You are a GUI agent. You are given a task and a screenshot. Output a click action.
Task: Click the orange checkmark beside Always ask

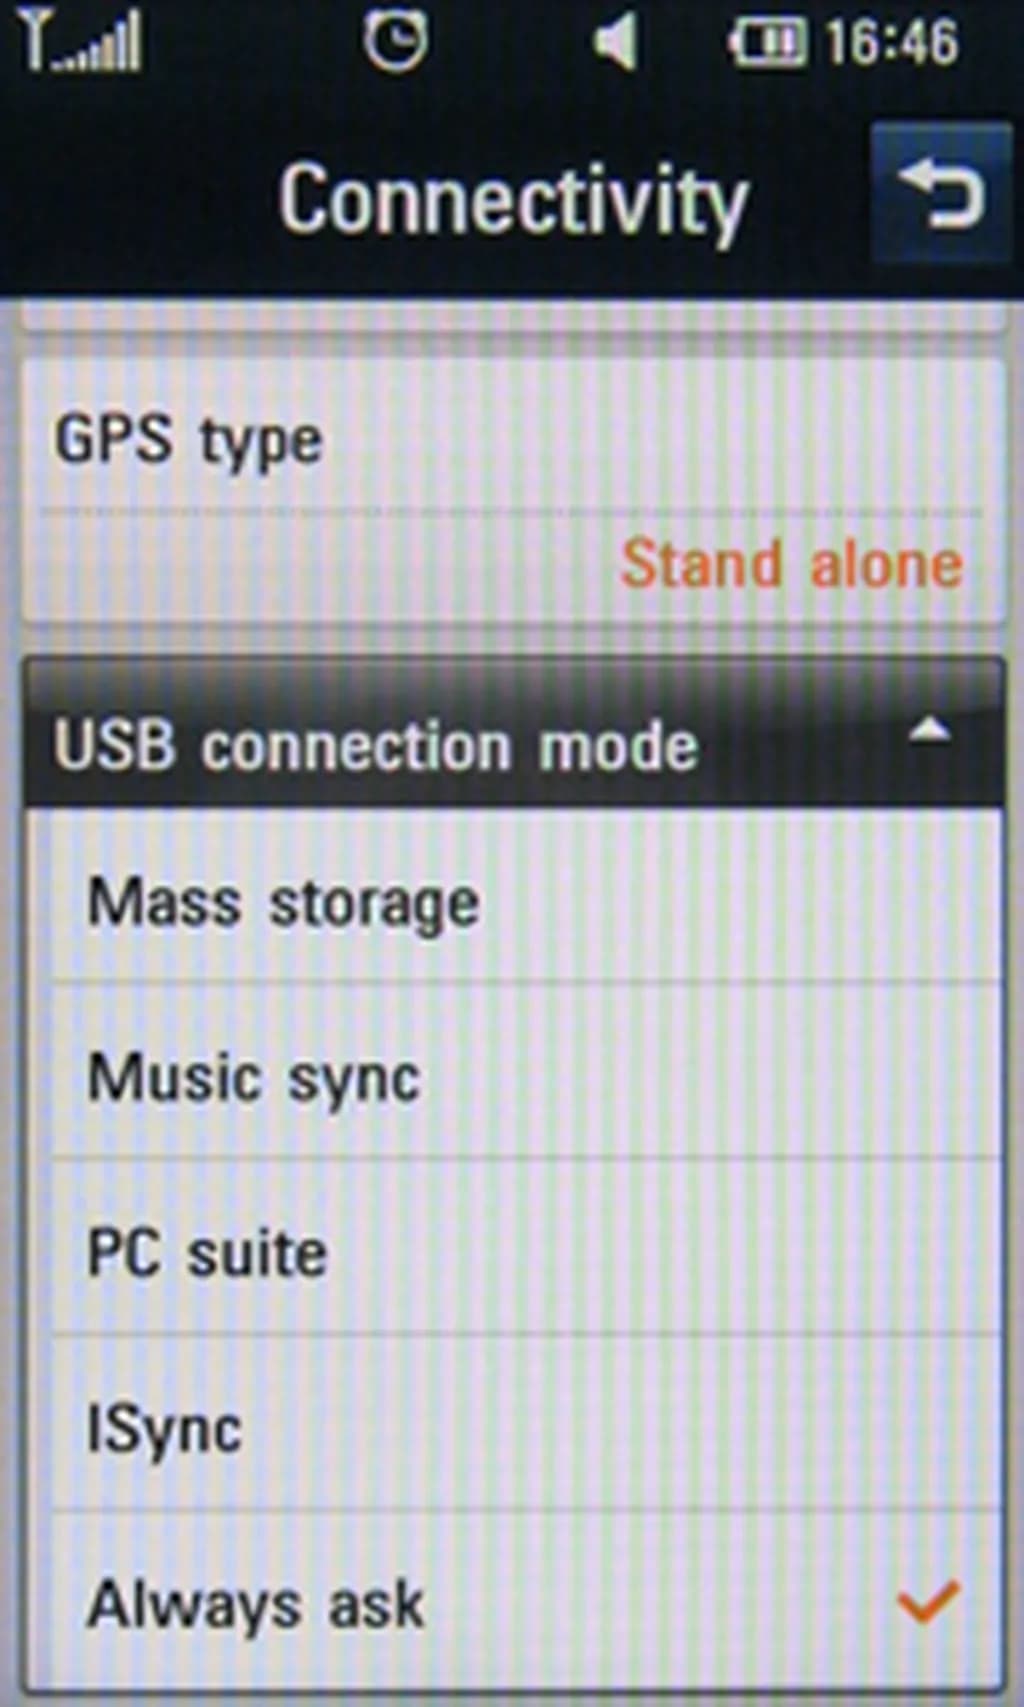928,1602
